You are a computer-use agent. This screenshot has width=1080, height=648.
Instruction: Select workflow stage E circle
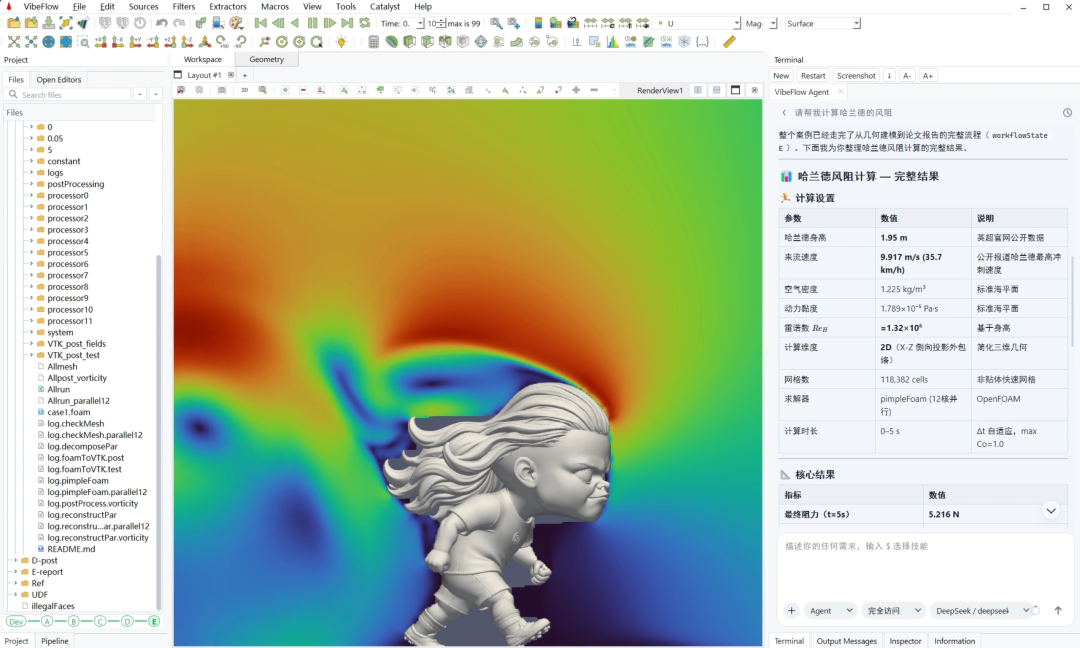pos(154,621)
